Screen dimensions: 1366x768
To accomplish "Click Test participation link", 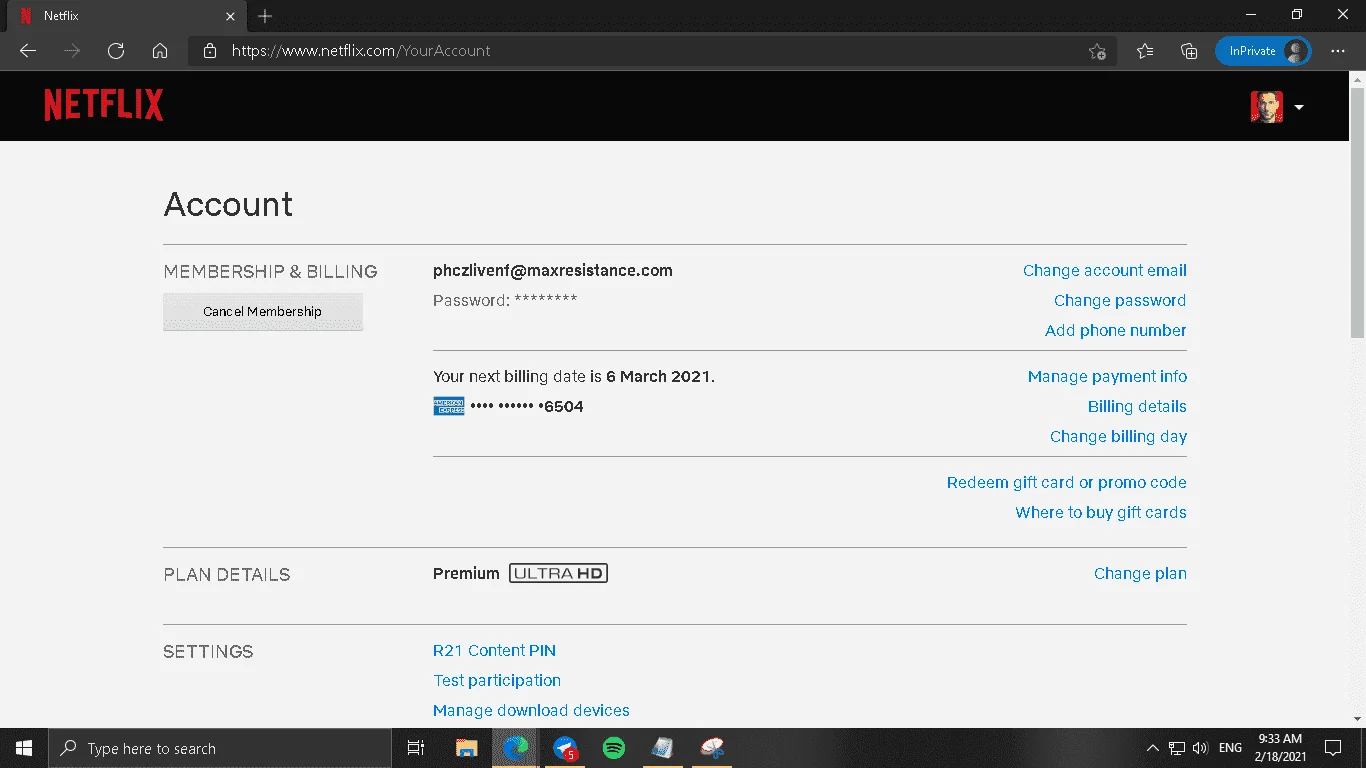I will (x=497, y=680).
